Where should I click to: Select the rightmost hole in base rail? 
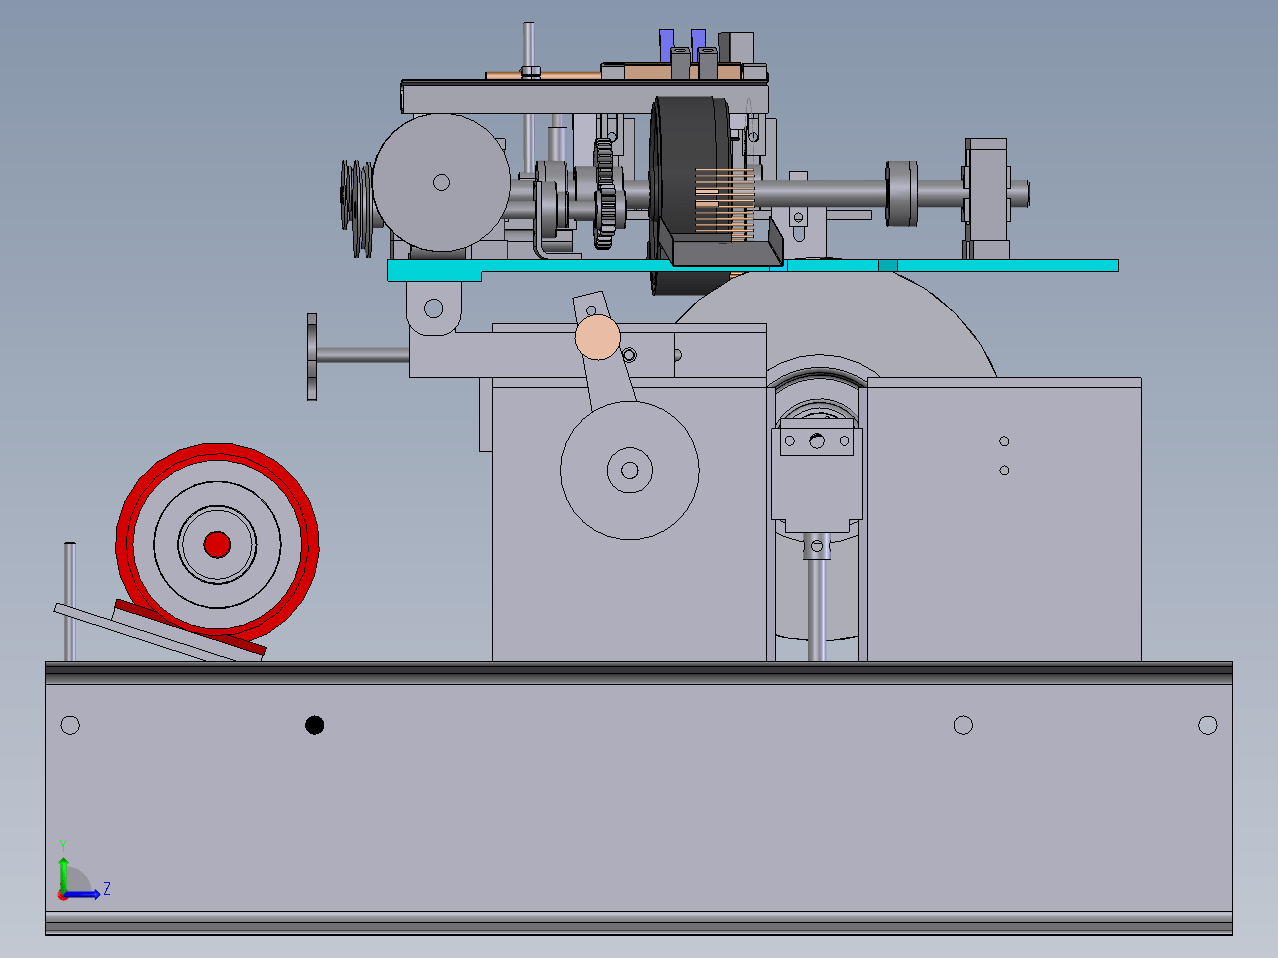click(1208, 725)
